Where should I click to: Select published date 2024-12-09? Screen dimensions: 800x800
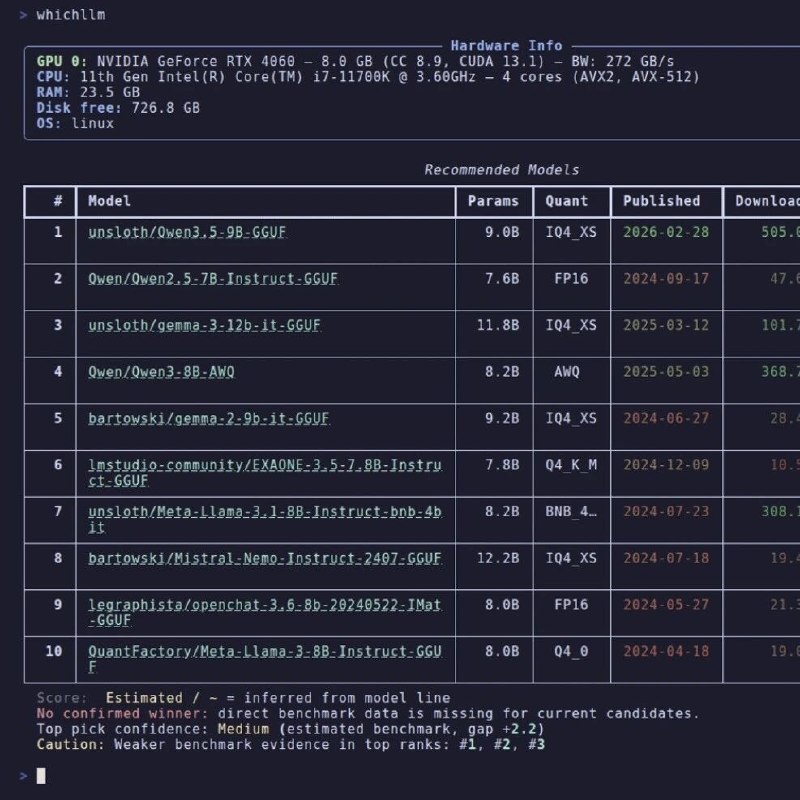pyautogui.click(x=666, y=465)
